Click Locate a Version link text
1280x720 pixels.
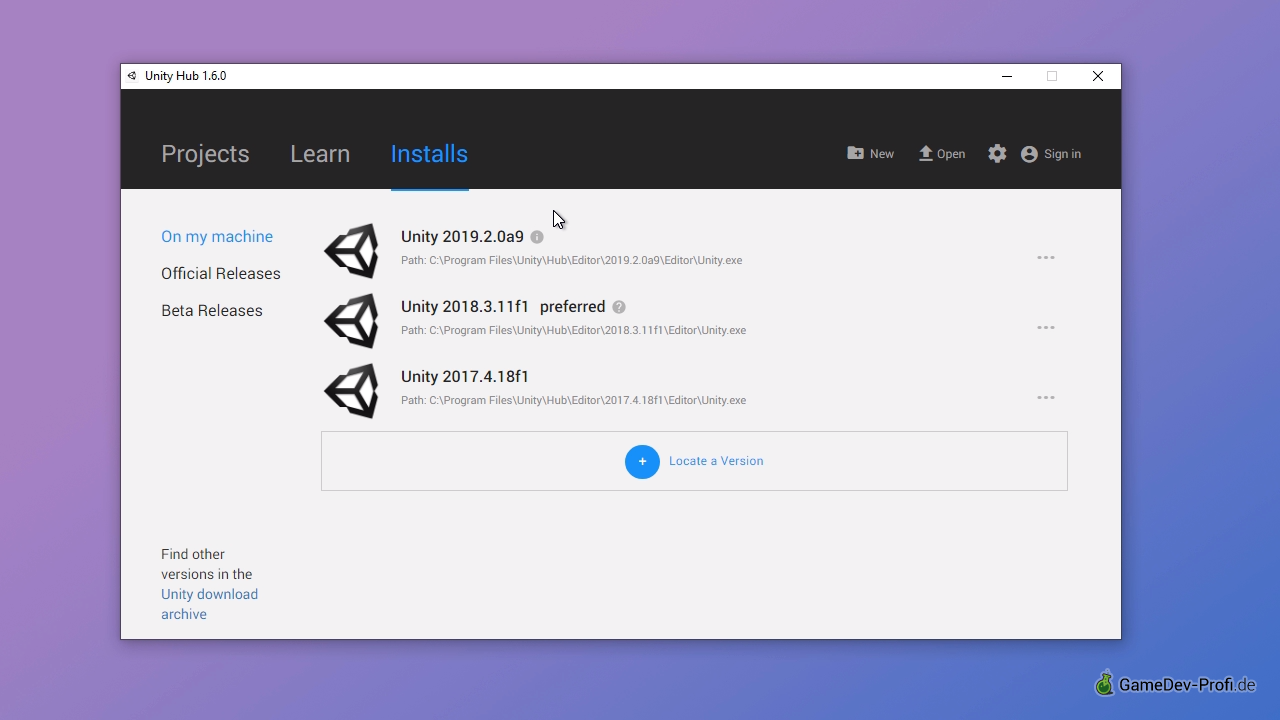tap(716, 461)
